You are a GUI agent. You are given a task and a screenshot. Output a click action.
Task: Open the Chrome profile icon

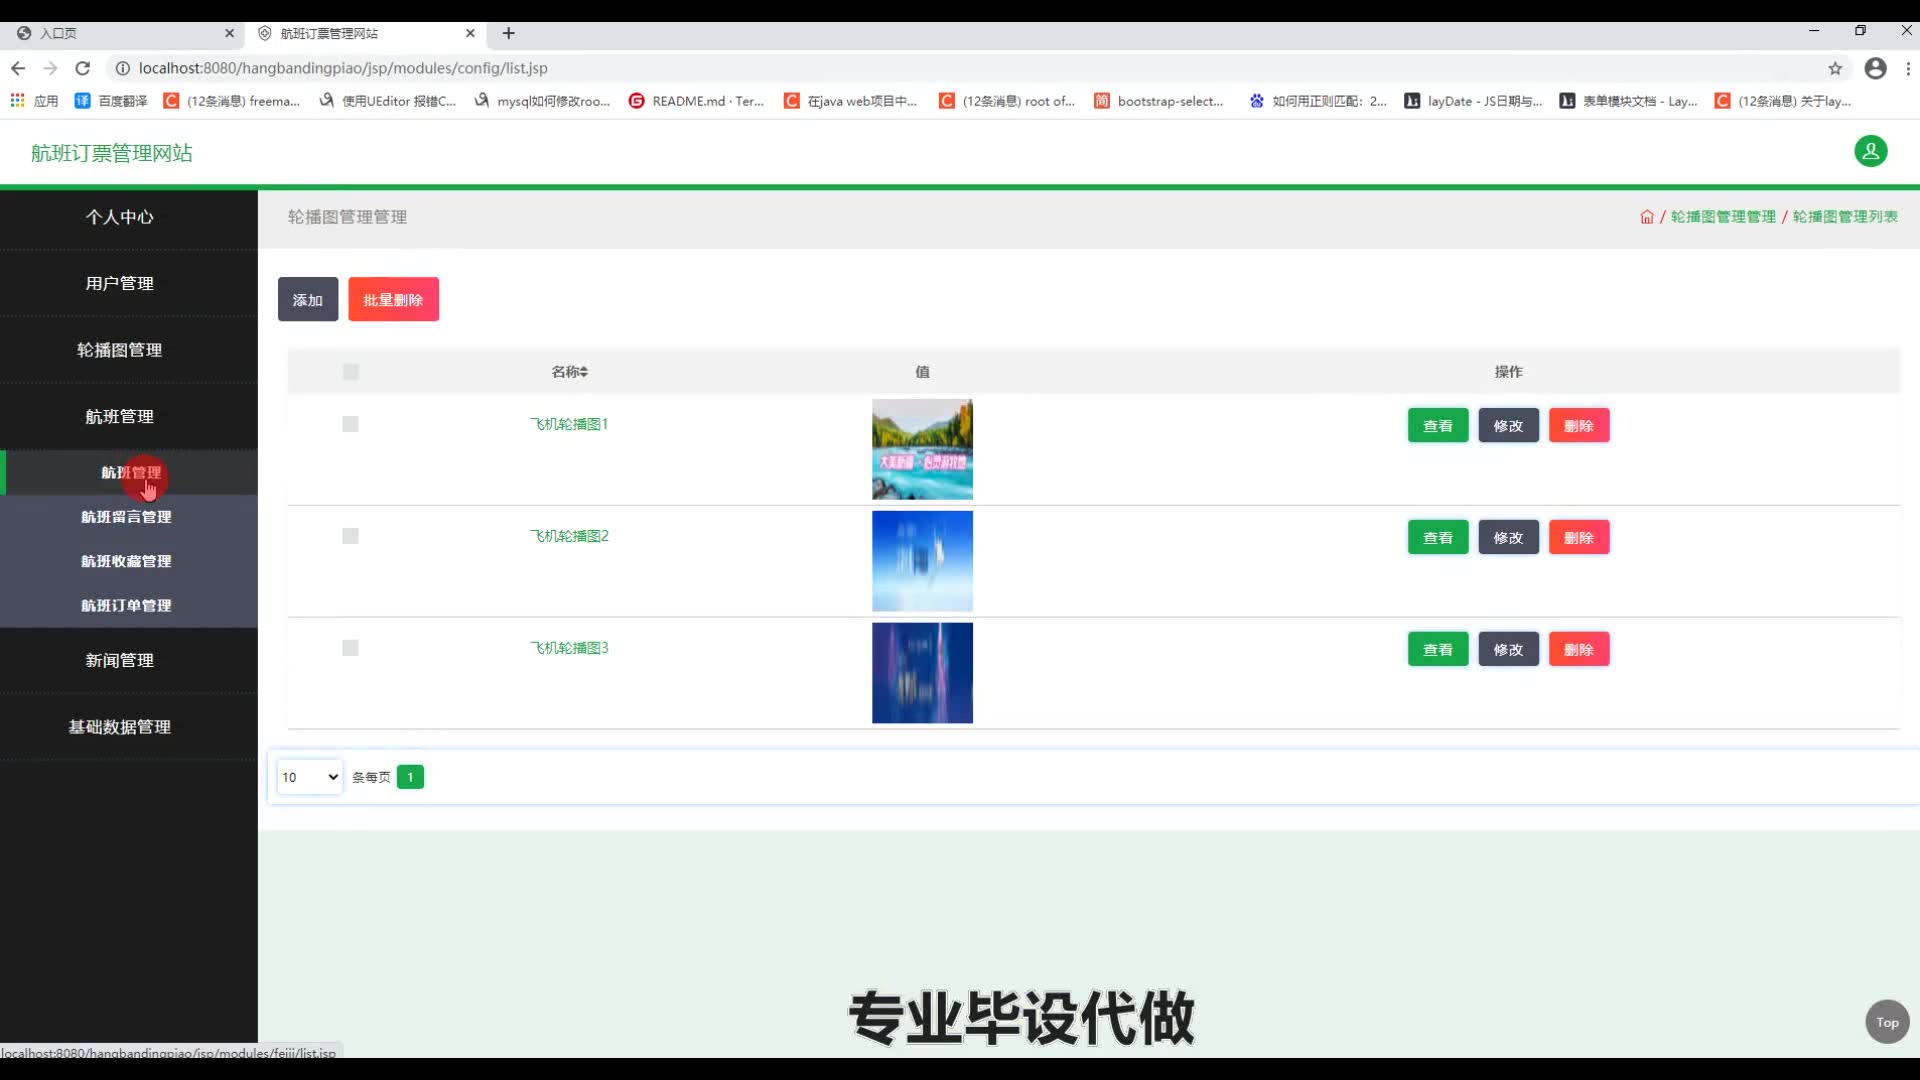(x=1875, y=68)
